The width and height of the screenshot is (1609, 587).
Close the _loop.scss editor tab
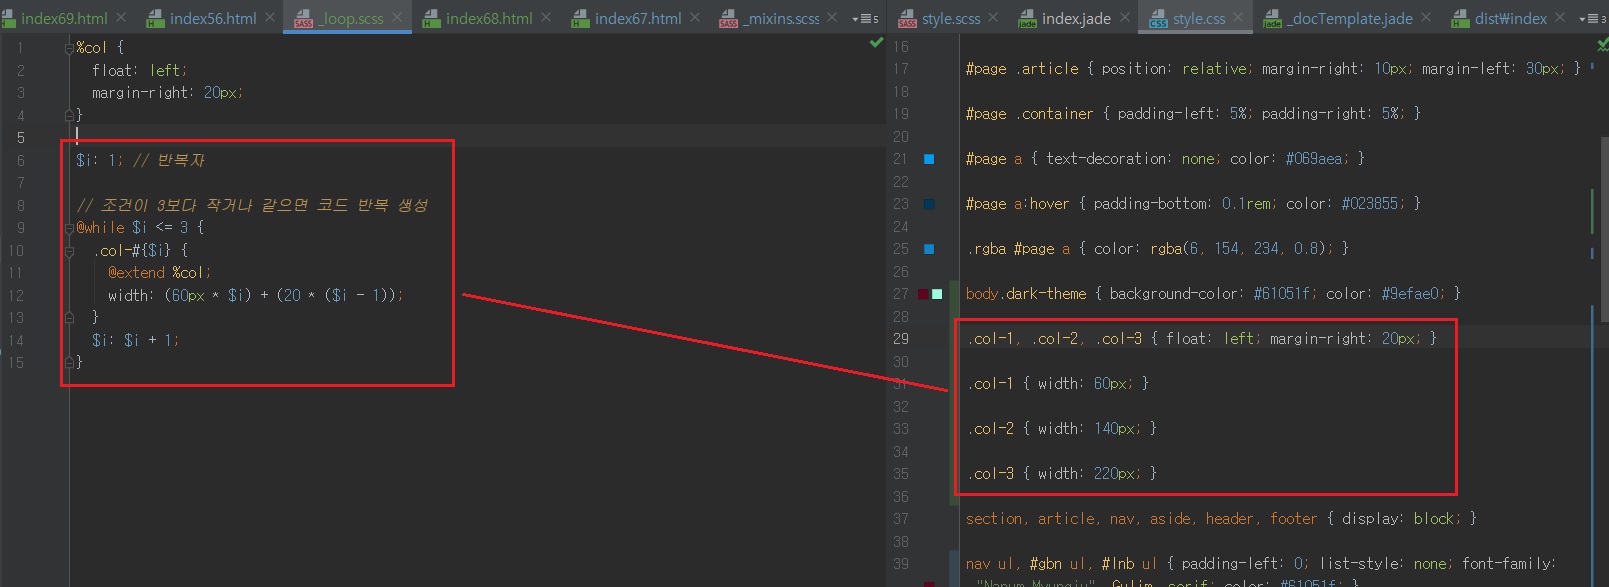click(397, 18)
